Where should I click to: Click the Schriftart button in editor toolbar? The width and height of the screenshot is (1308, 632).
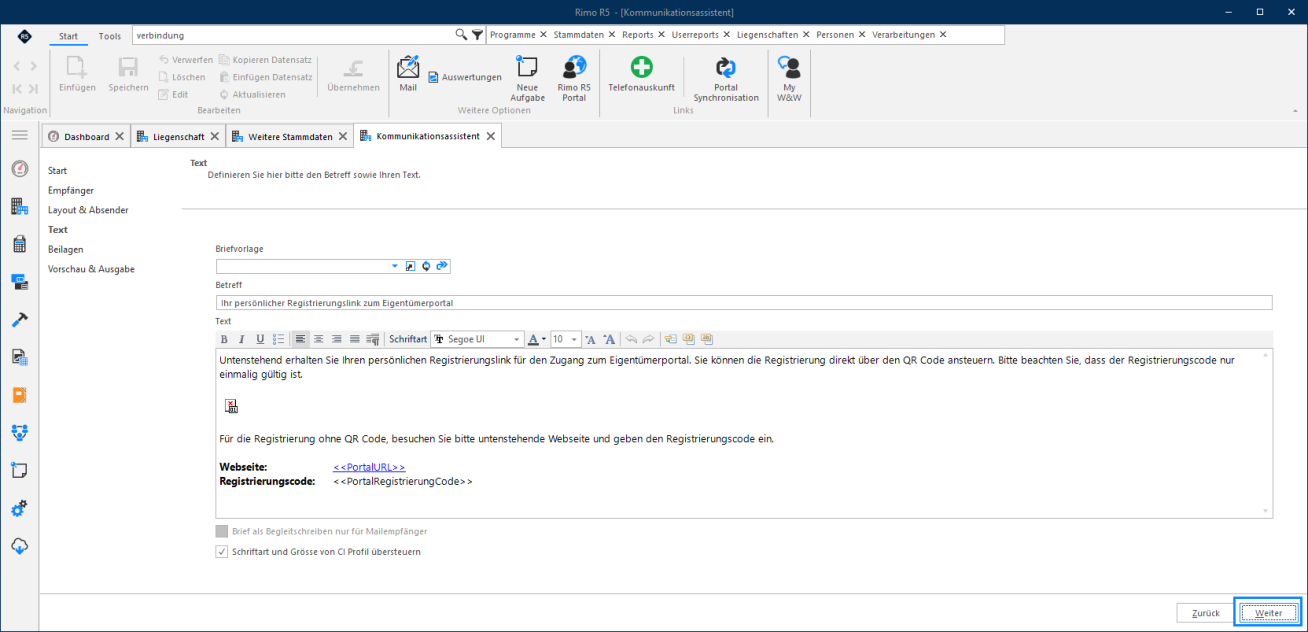pos(408,339)
